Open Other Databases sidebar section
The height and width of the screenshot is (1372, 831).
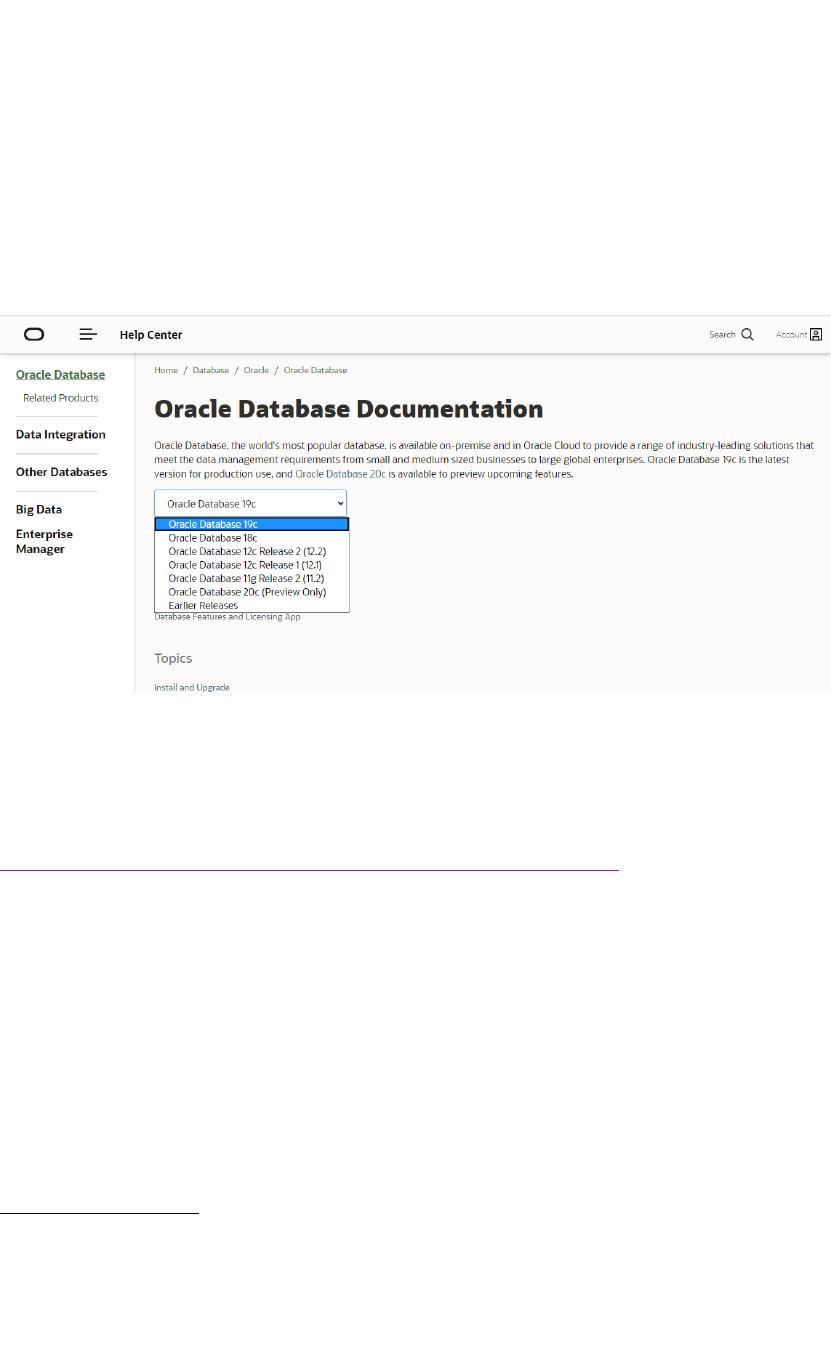61,472
